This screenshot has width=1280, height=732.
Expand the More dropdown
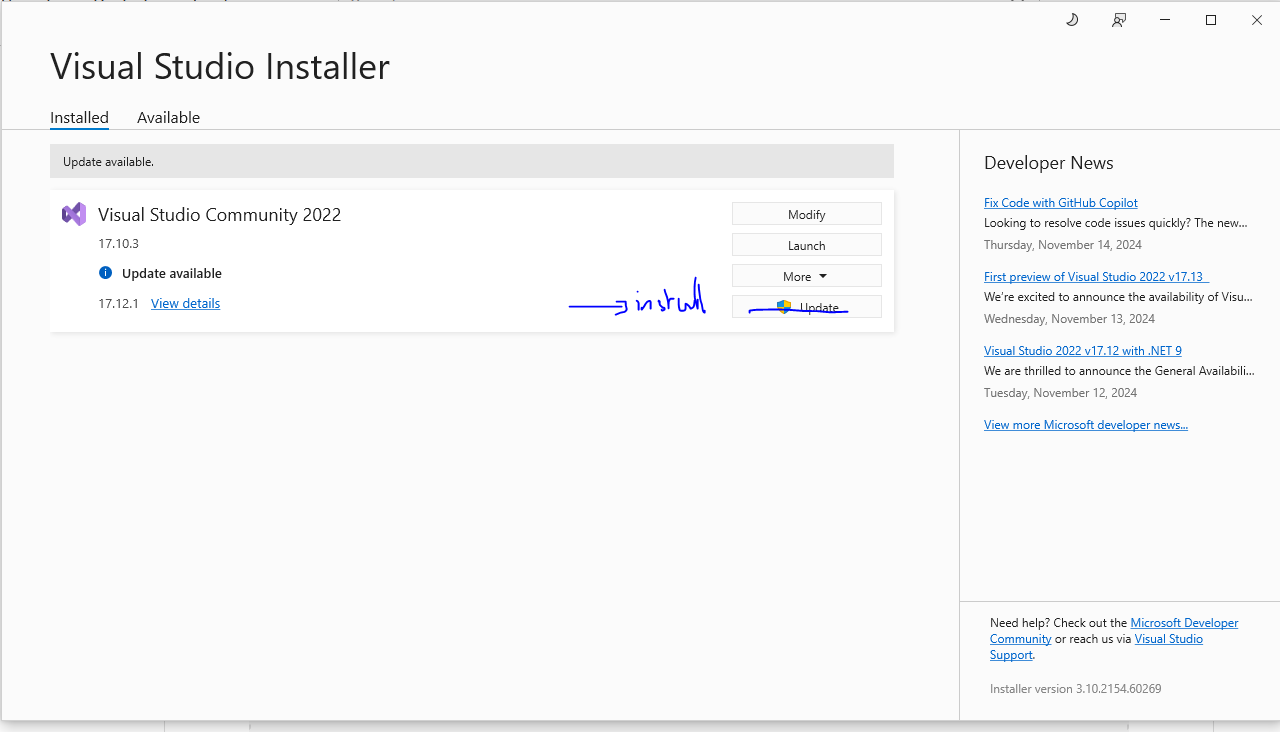pyautogui.click(x=807, y=276)
